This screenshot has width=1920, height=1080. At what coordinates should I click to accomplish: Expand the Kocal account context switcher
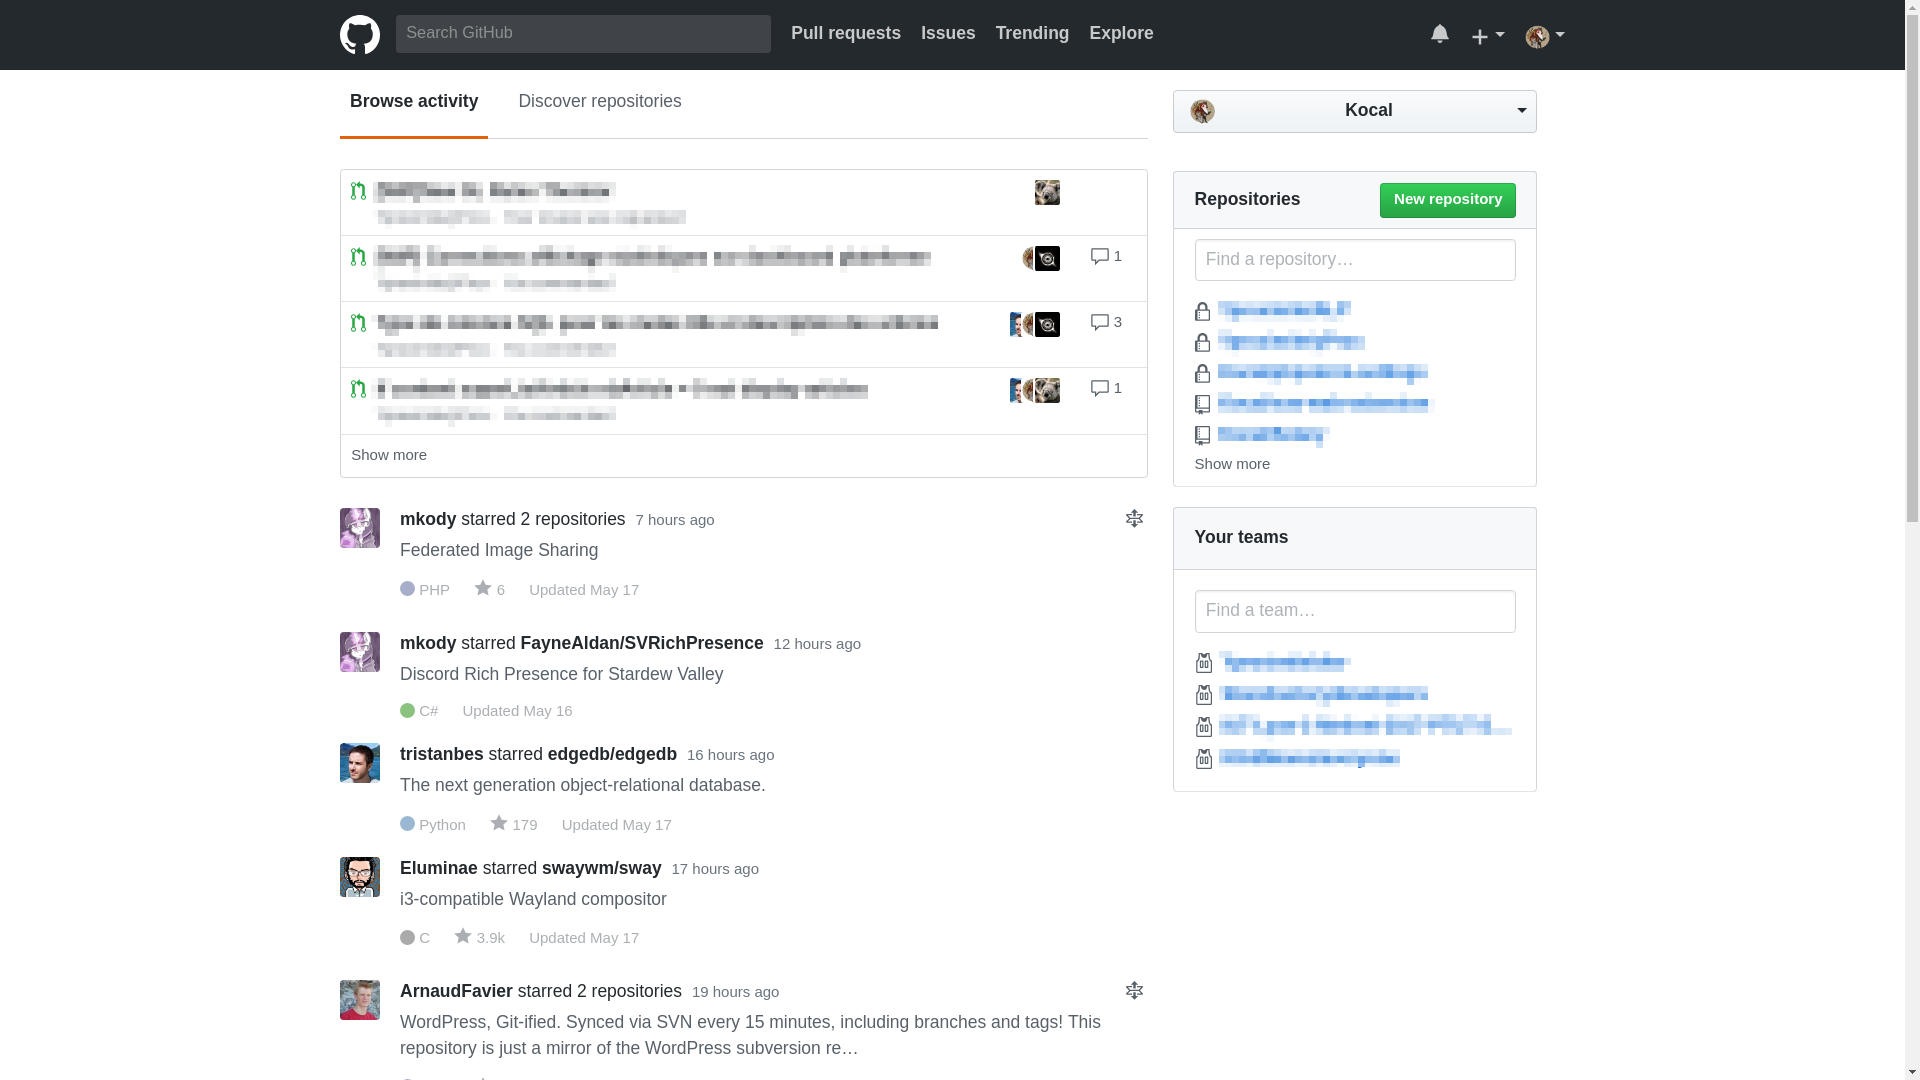click(1354, 111)
